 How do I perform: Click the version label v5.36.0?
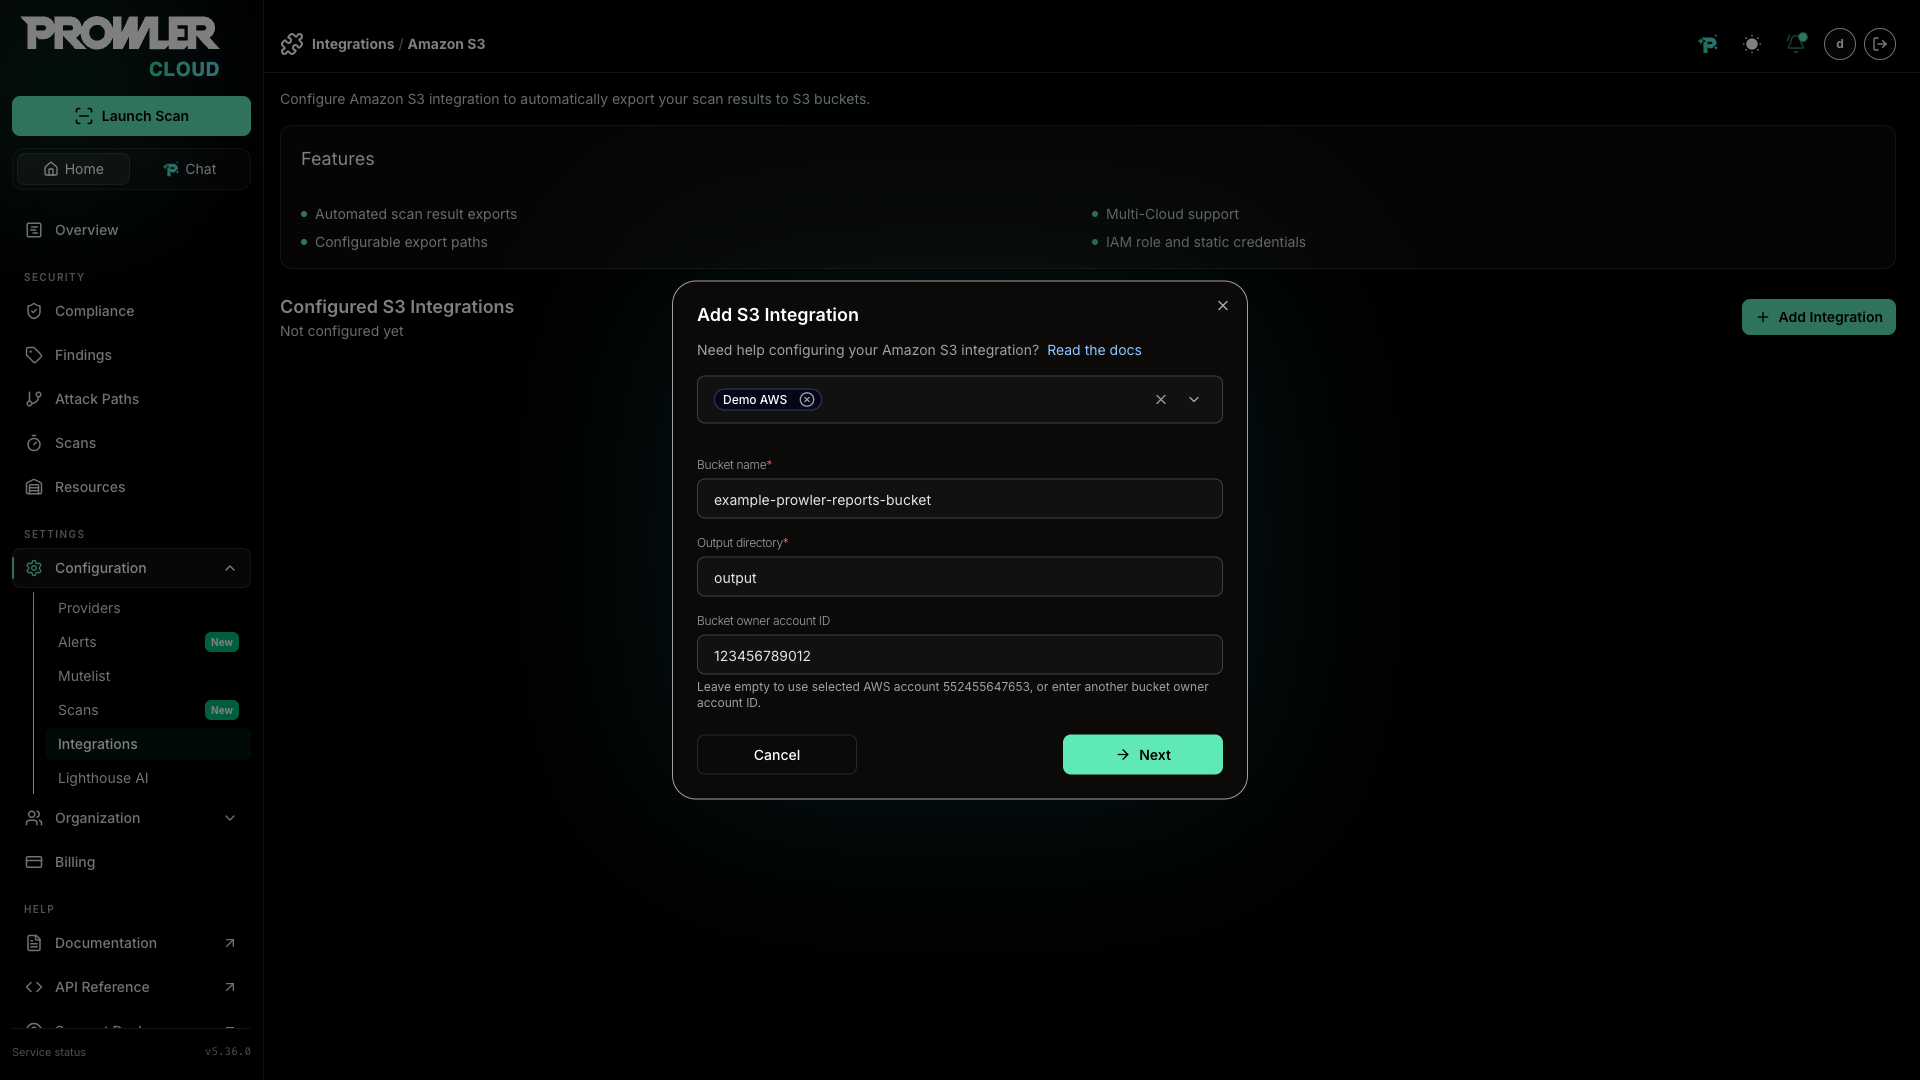pos(228,1052)
